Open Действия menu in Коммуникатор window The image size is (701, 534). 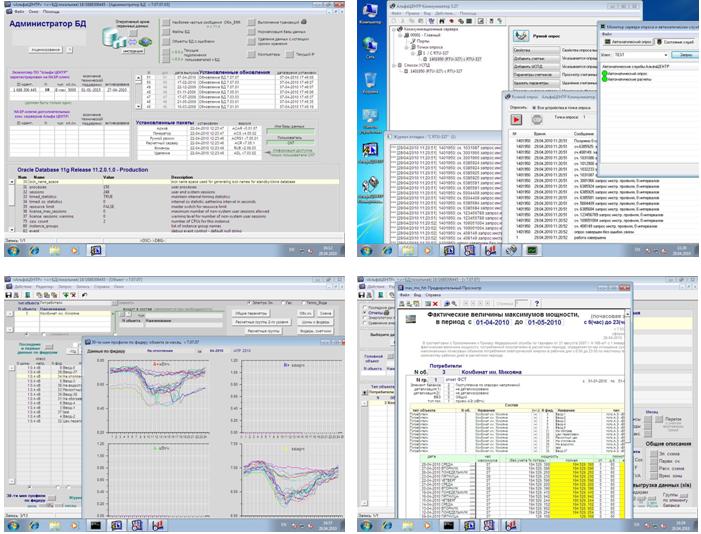(x=444, y=13)
